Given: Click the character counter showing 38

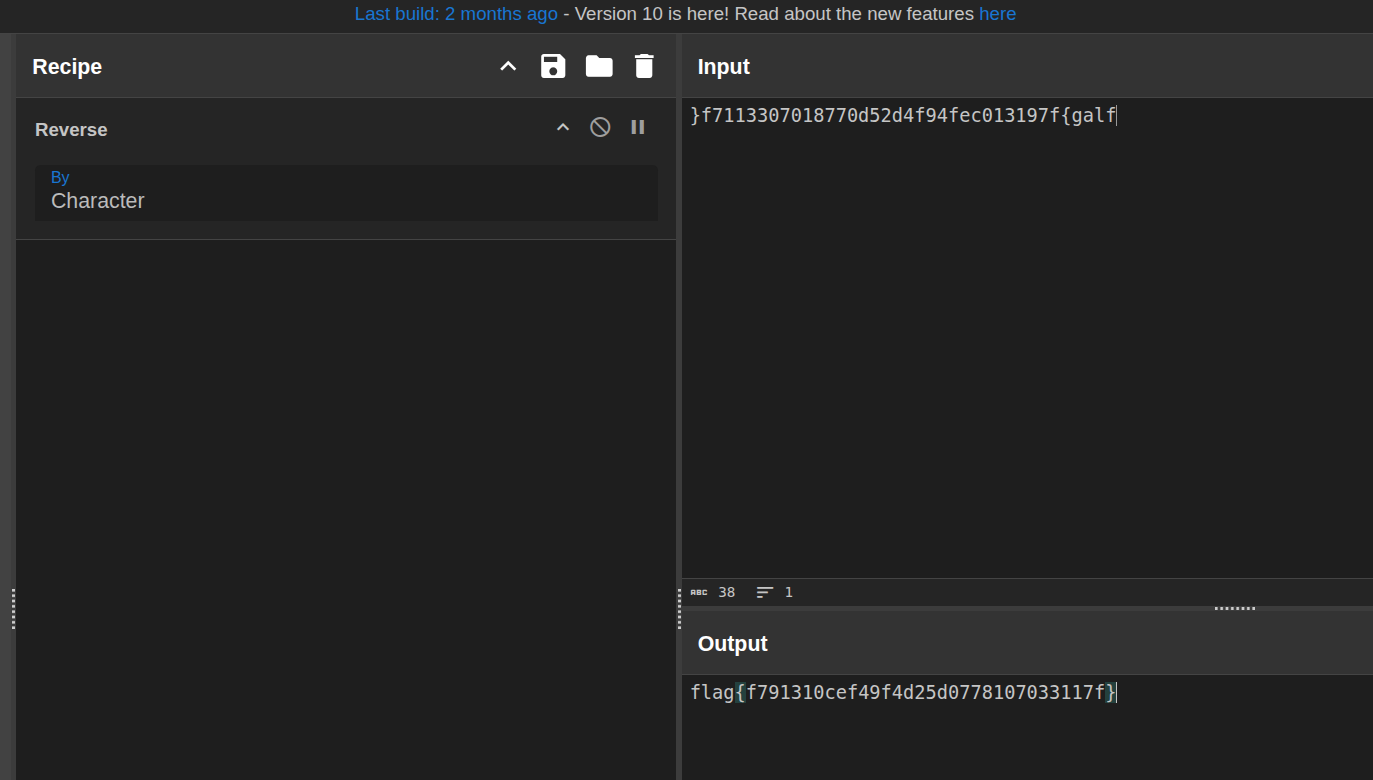Looking at the screenshot, I should click(x=725, y=592).
